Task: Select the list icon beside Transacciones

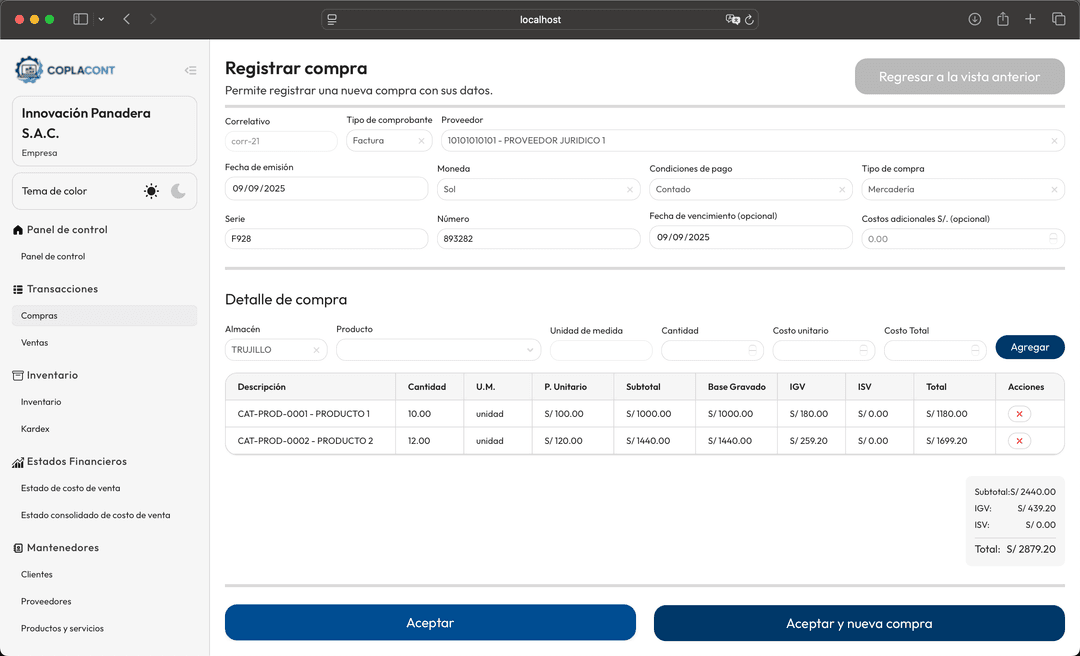Action: click(17, 289)
